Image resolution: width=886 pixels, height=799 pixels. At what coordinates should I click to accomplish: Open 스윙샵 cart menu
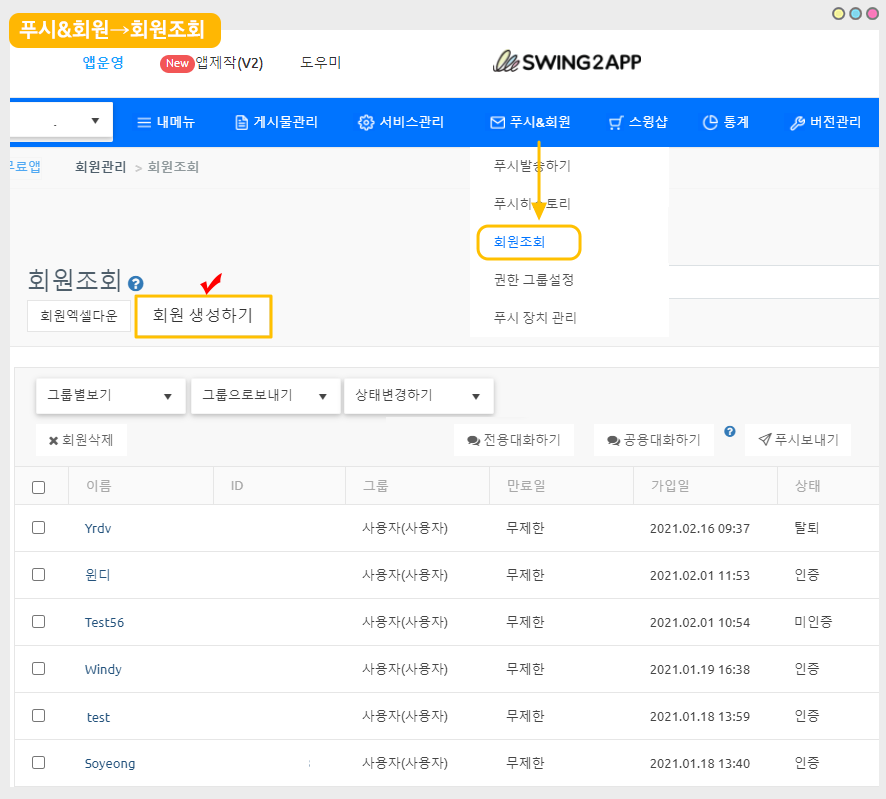pos(637,122)
